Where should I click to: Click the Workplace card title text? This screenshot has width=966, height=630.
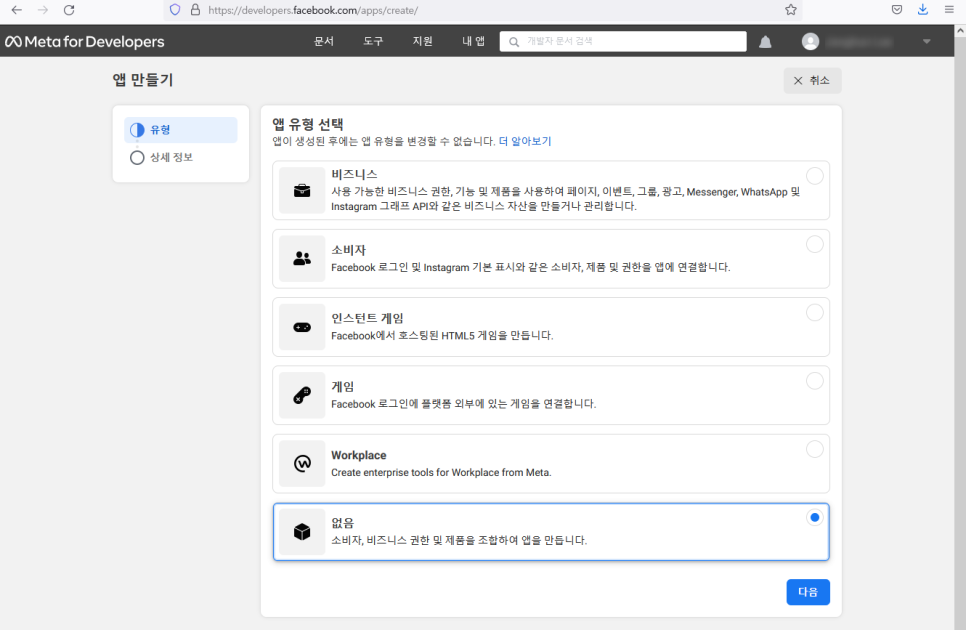click(359, 455)
